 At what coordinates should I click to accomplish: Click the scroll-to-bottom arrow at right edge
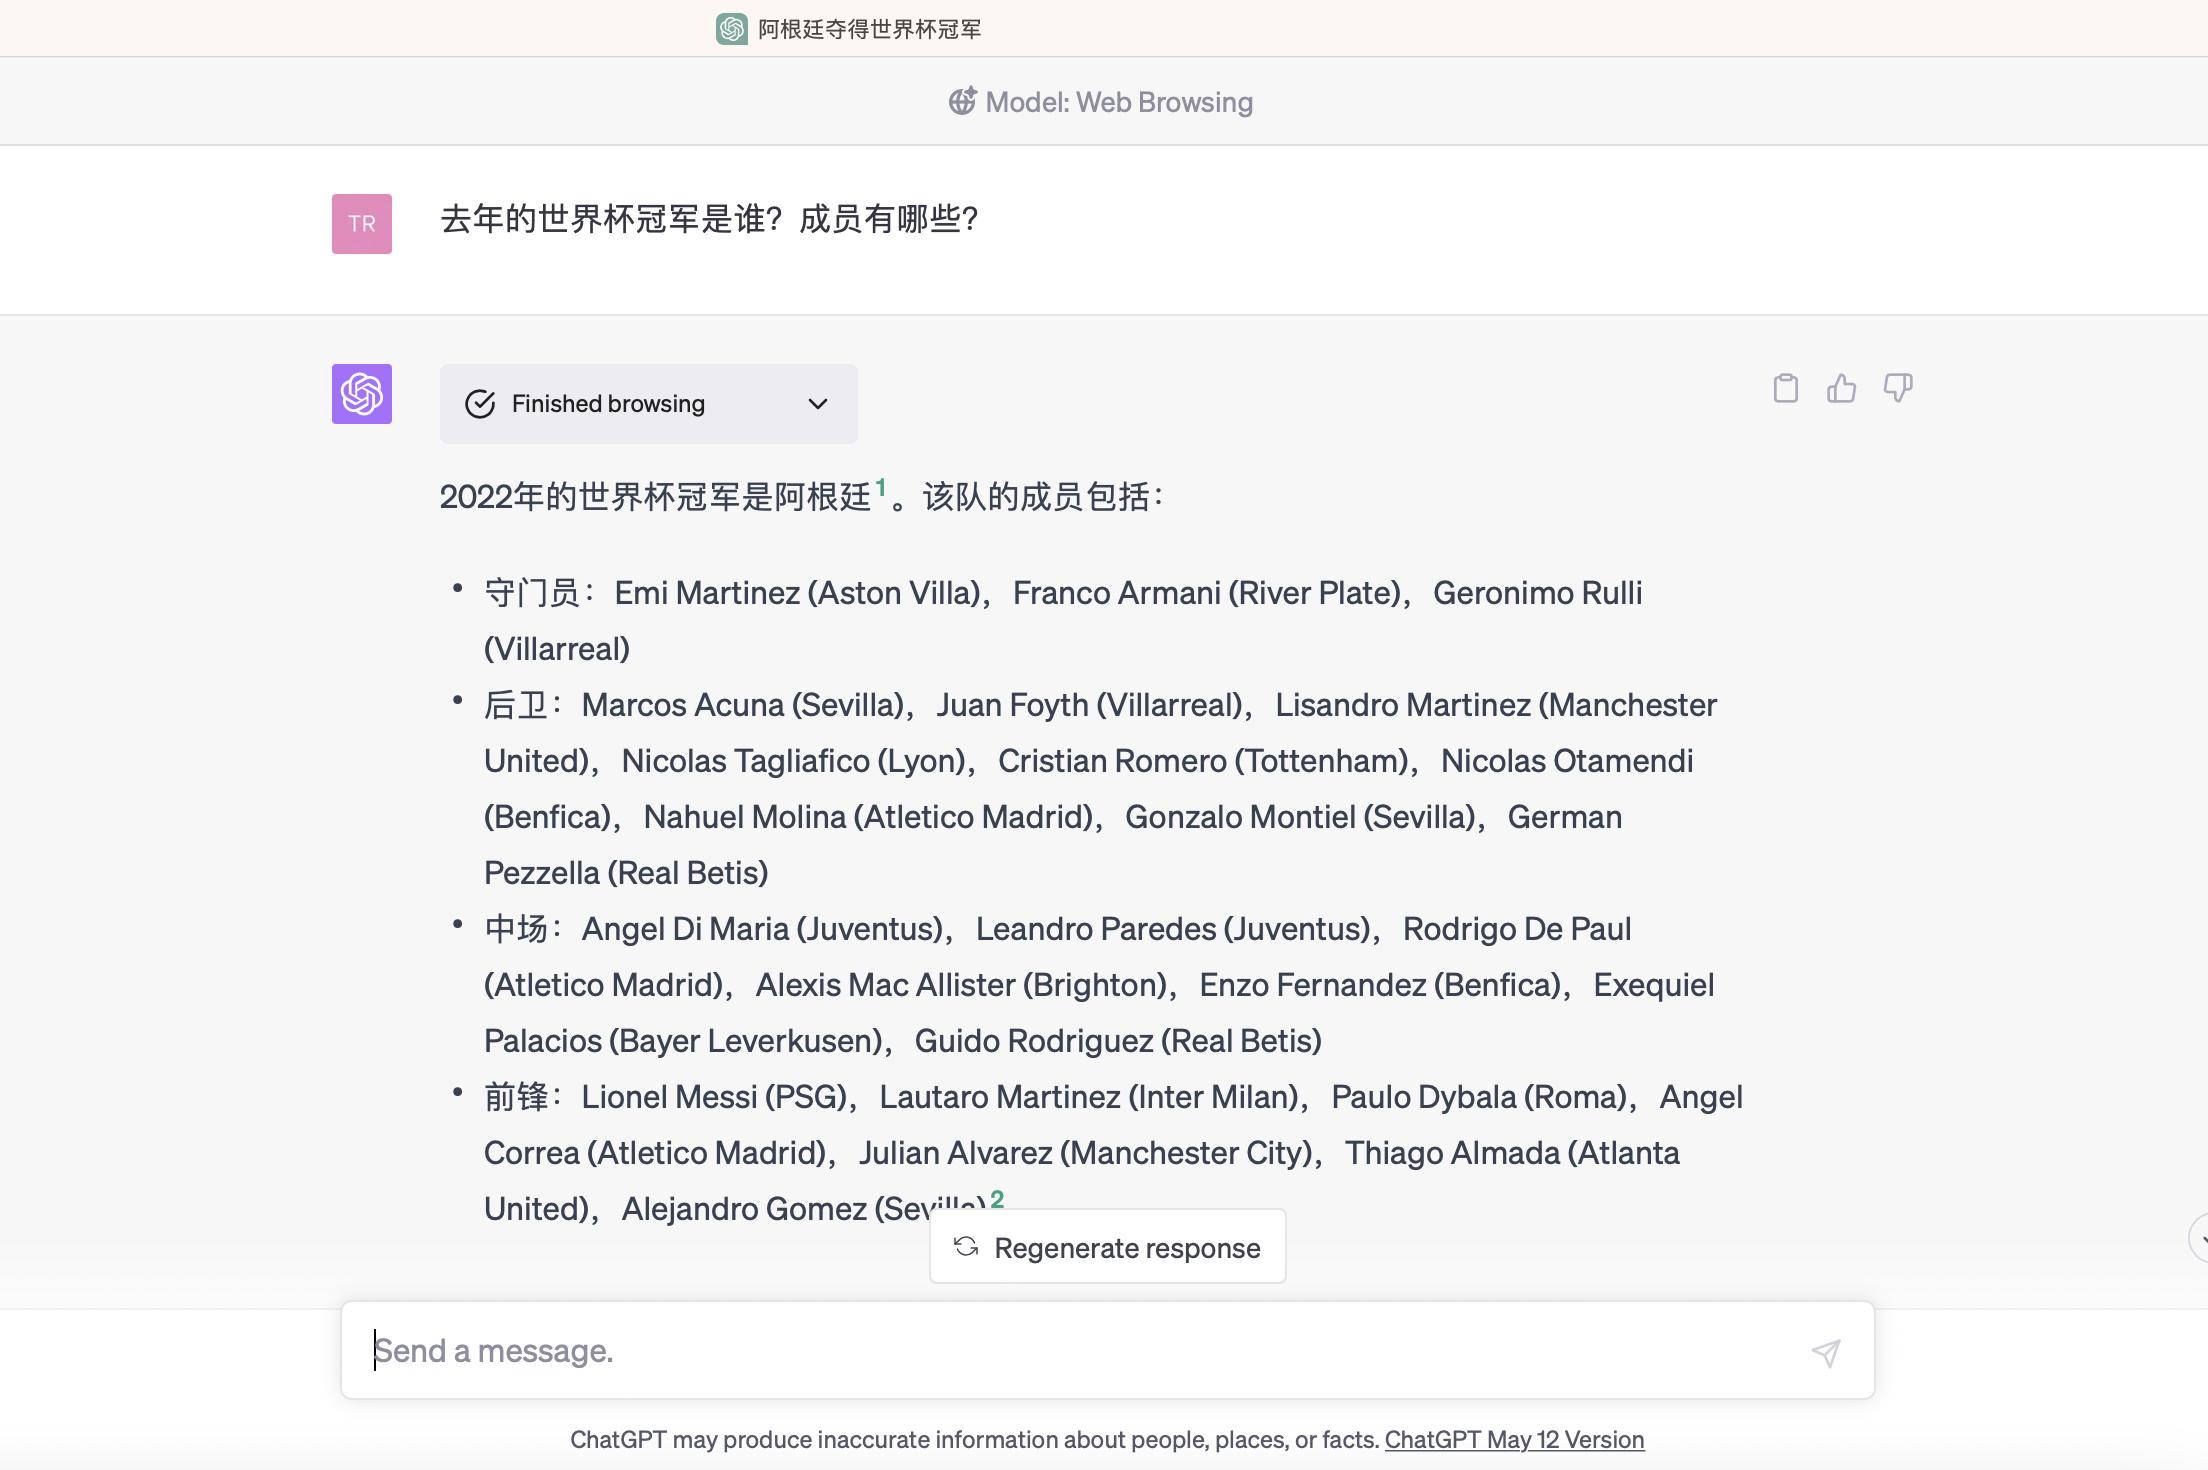(2200, 1239)
